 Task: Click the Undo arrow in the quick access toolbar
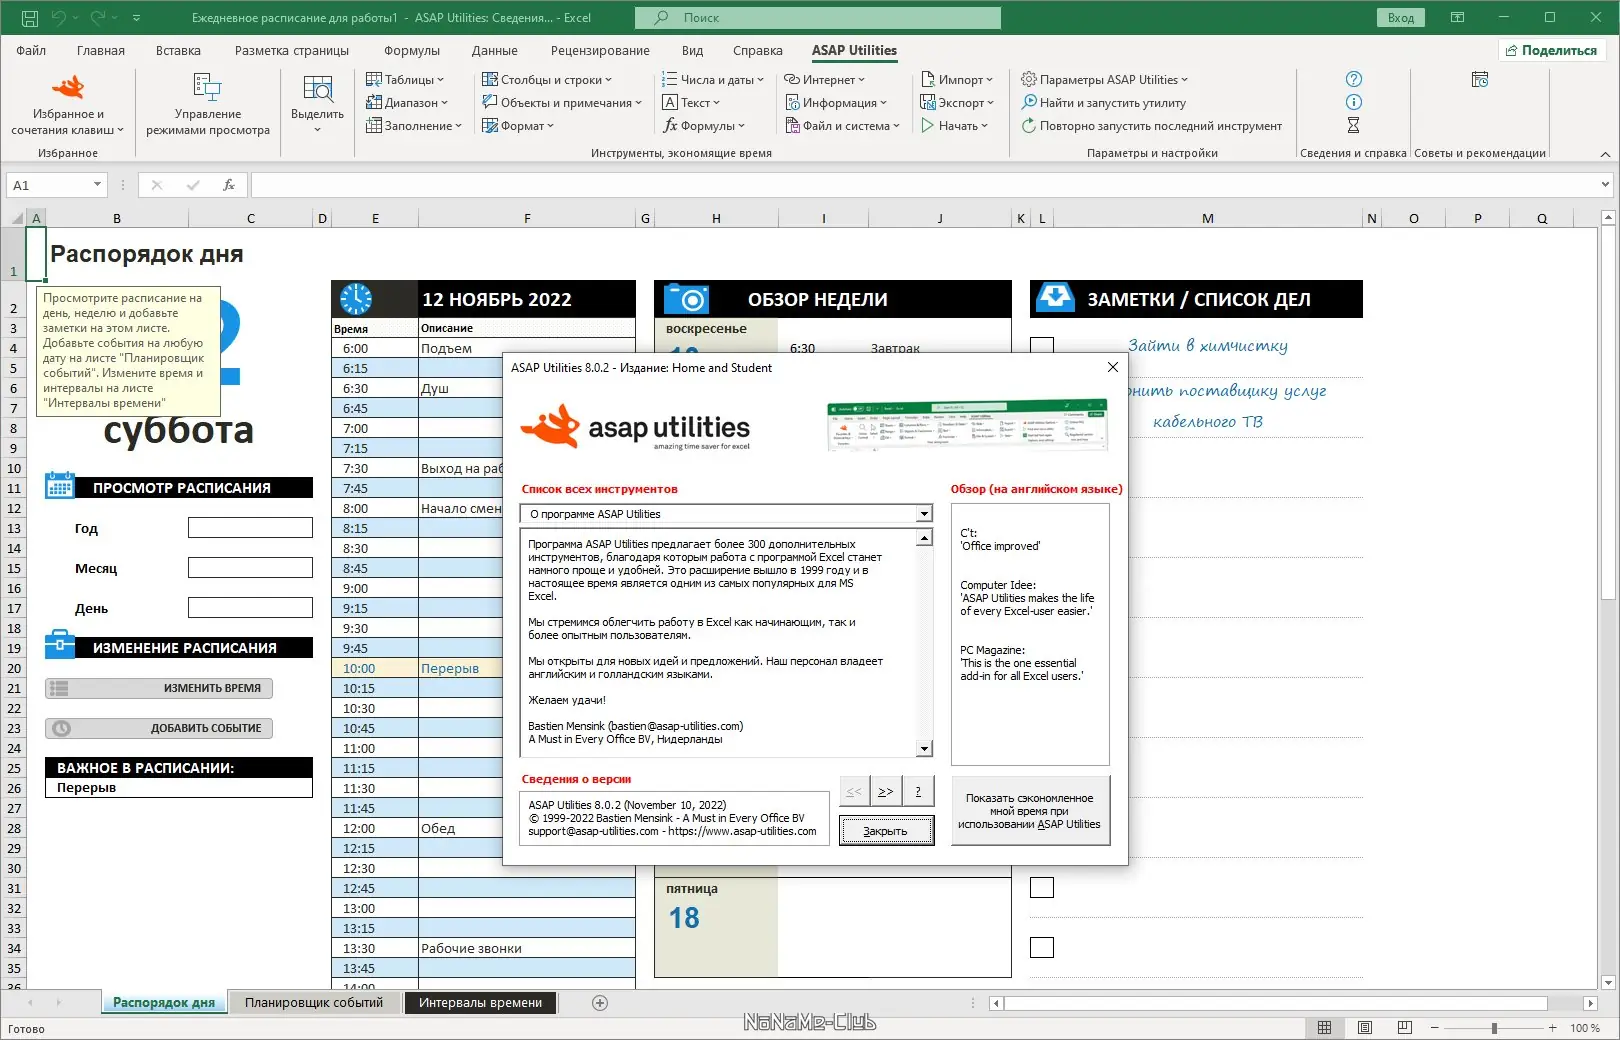click(58, 18)
